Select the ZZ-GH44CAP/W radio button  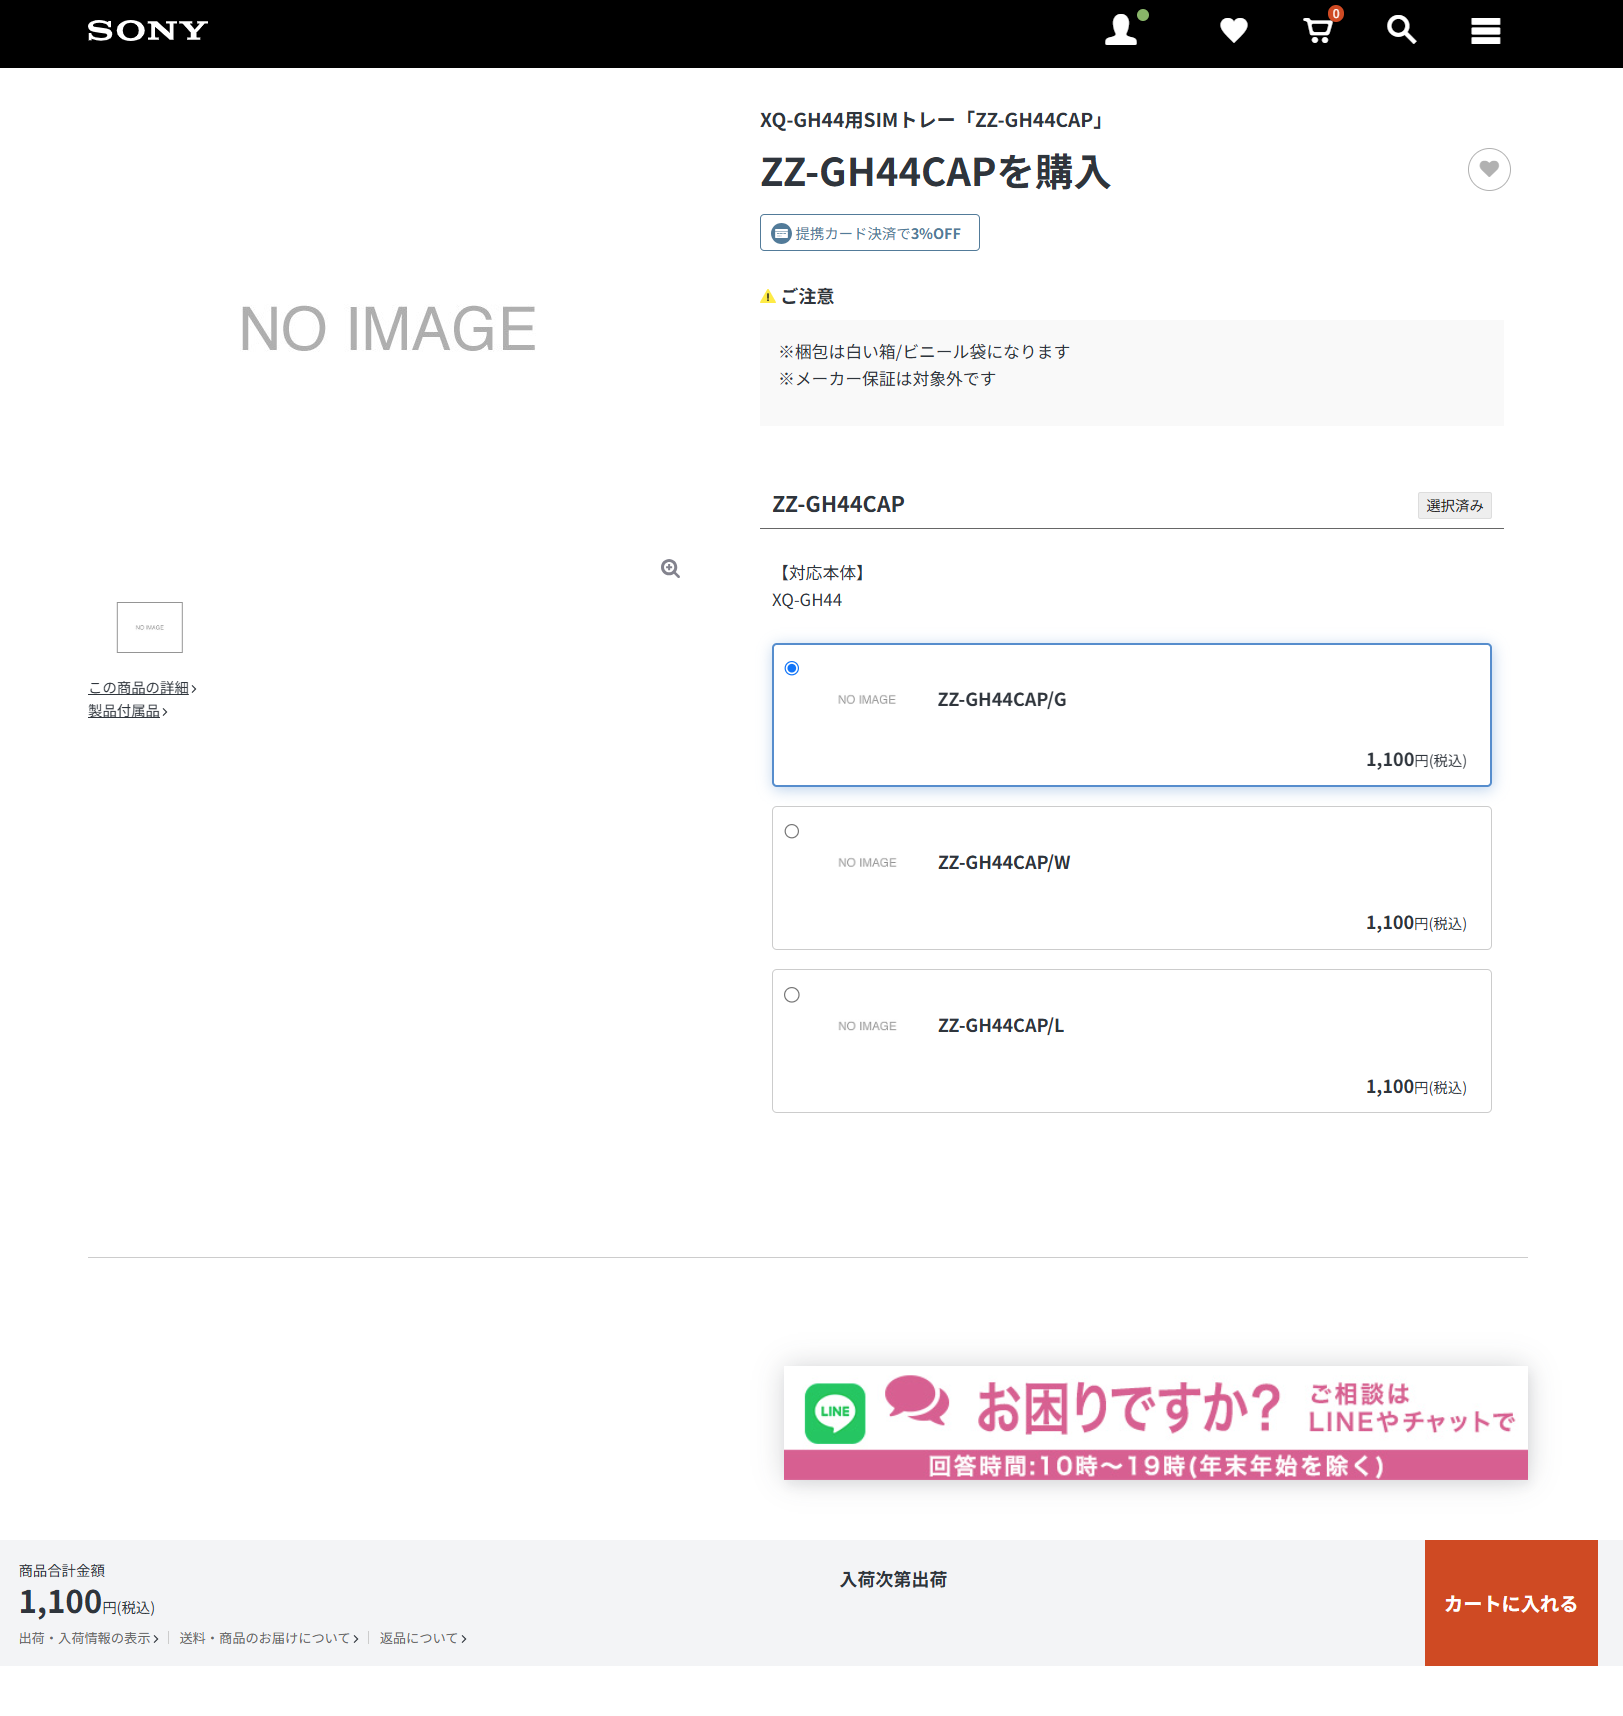pos(792,831)
